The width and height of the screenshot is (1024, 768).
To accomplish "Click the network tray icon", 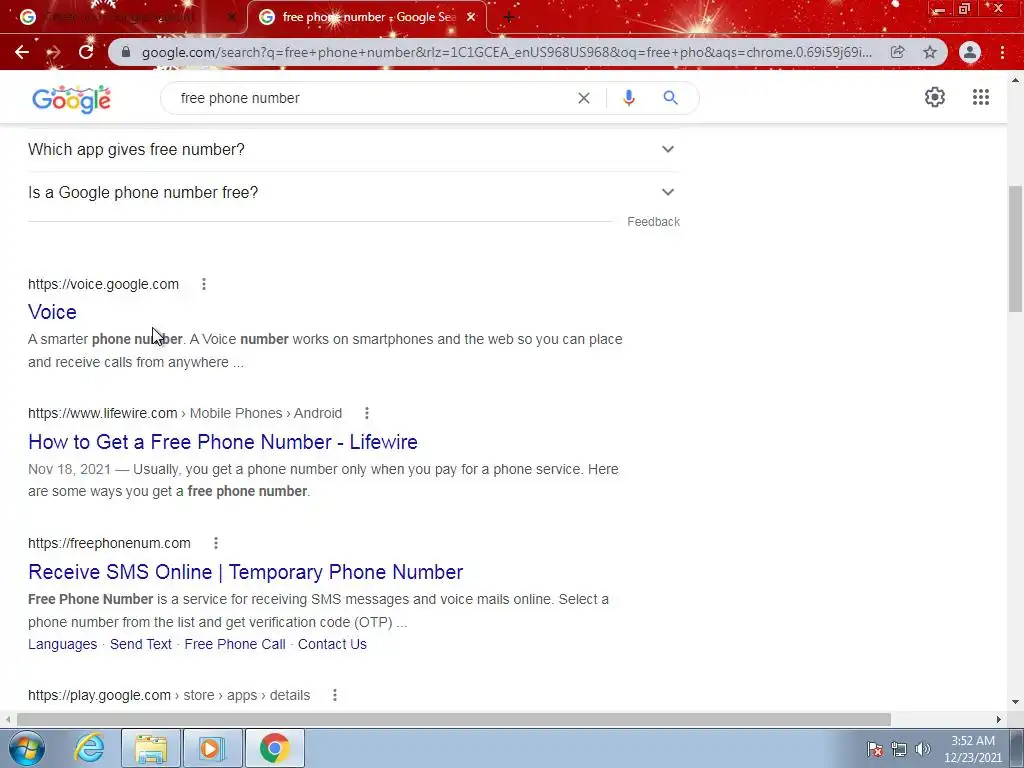I will 899,749.
